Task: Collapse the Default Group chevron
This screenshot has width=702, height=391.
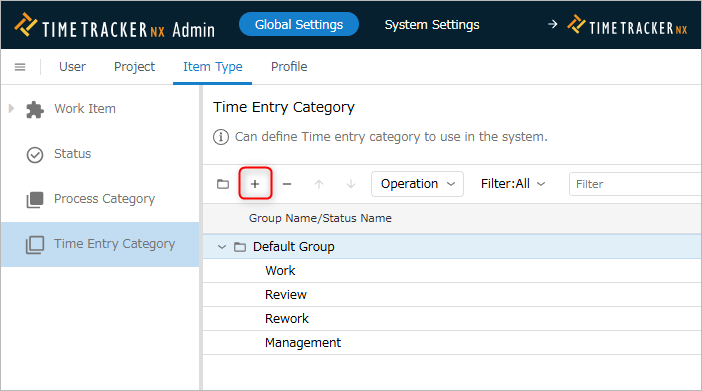Action: pyautogui.click(x=222, y=247)
